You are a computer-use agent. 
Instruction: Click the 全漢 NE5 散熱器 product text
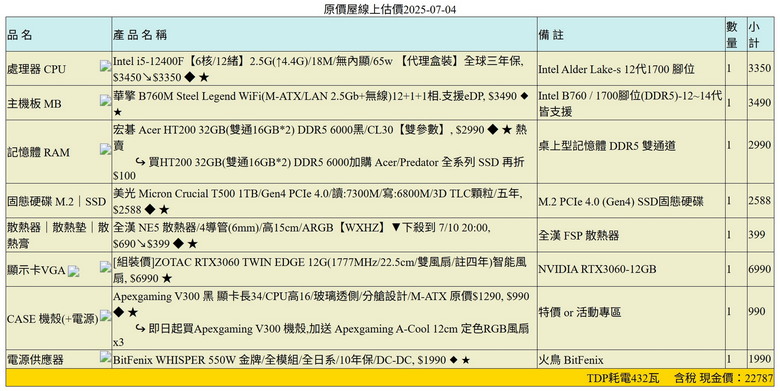(x=301, y=235)
